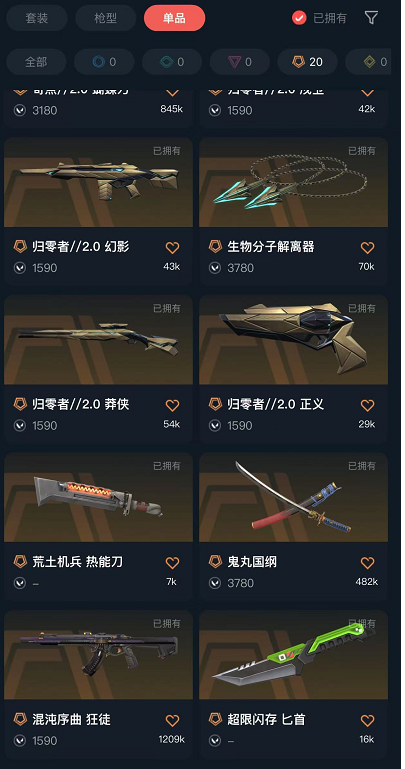Viewport: 405px width, 769px height.
Task: Open the 生物分子解离器 chain blade image
Action: point(293,182)
